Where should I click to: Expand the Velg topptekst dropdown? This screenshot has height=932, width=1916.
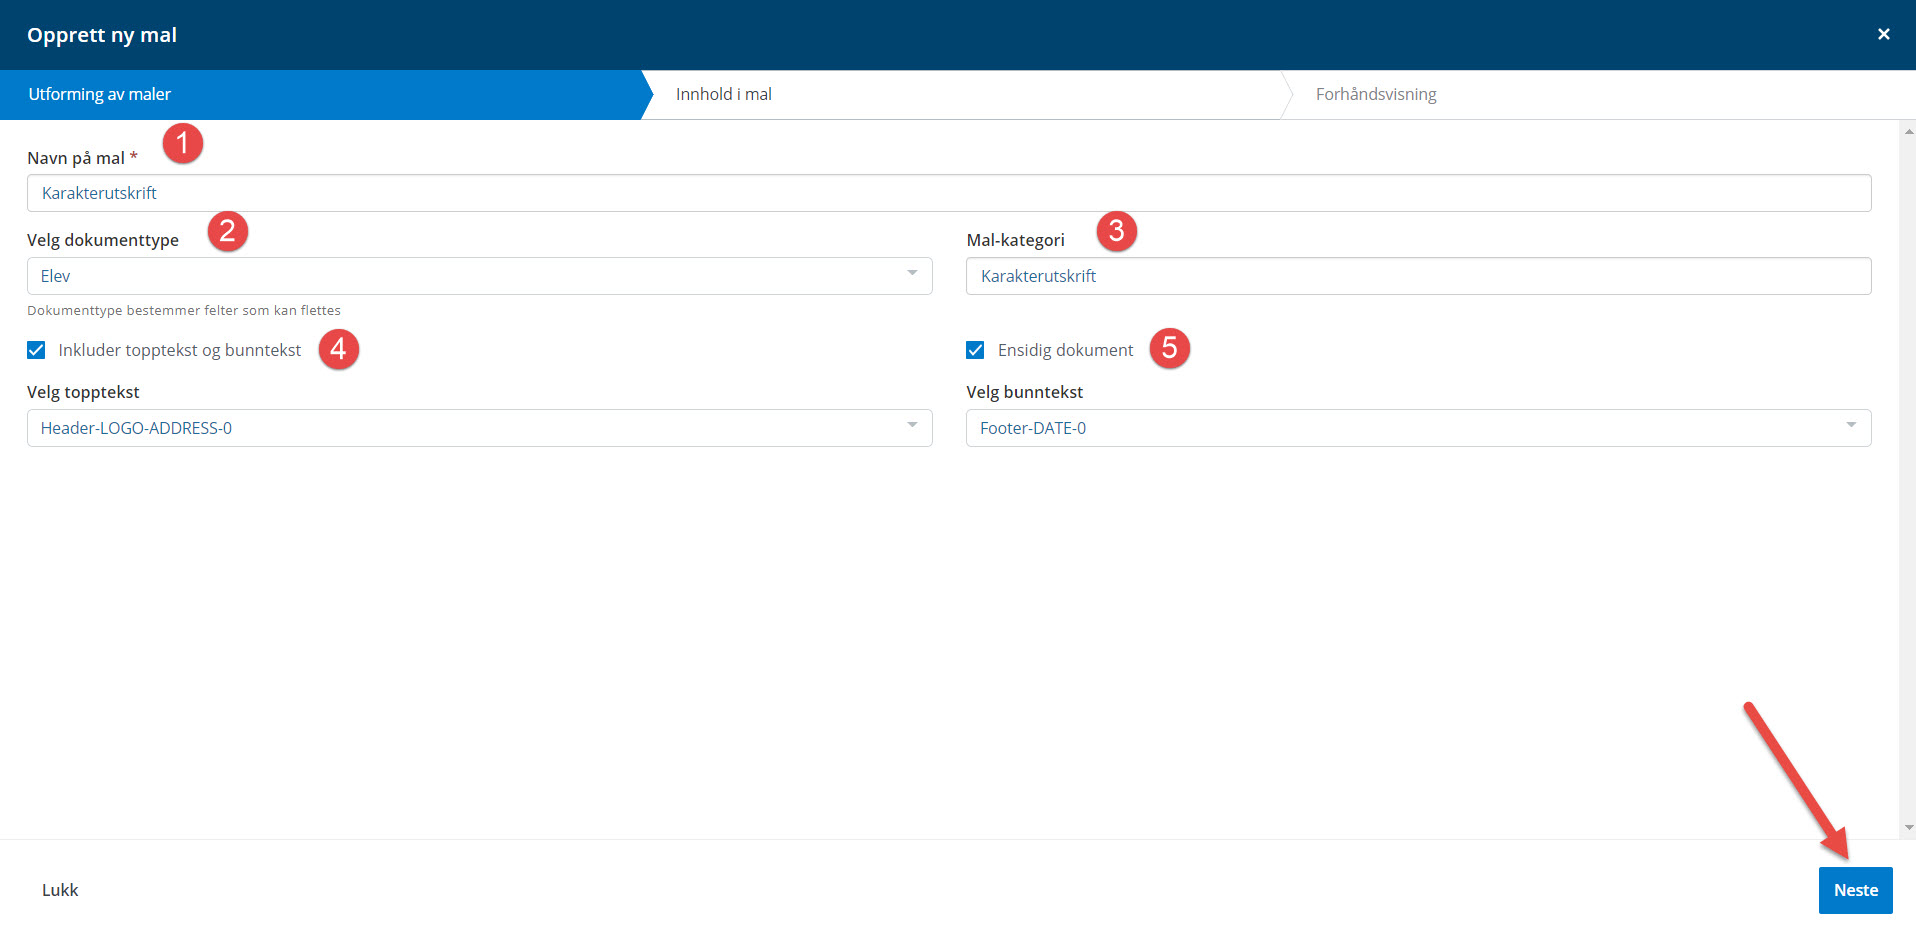(x=479, y=428)
